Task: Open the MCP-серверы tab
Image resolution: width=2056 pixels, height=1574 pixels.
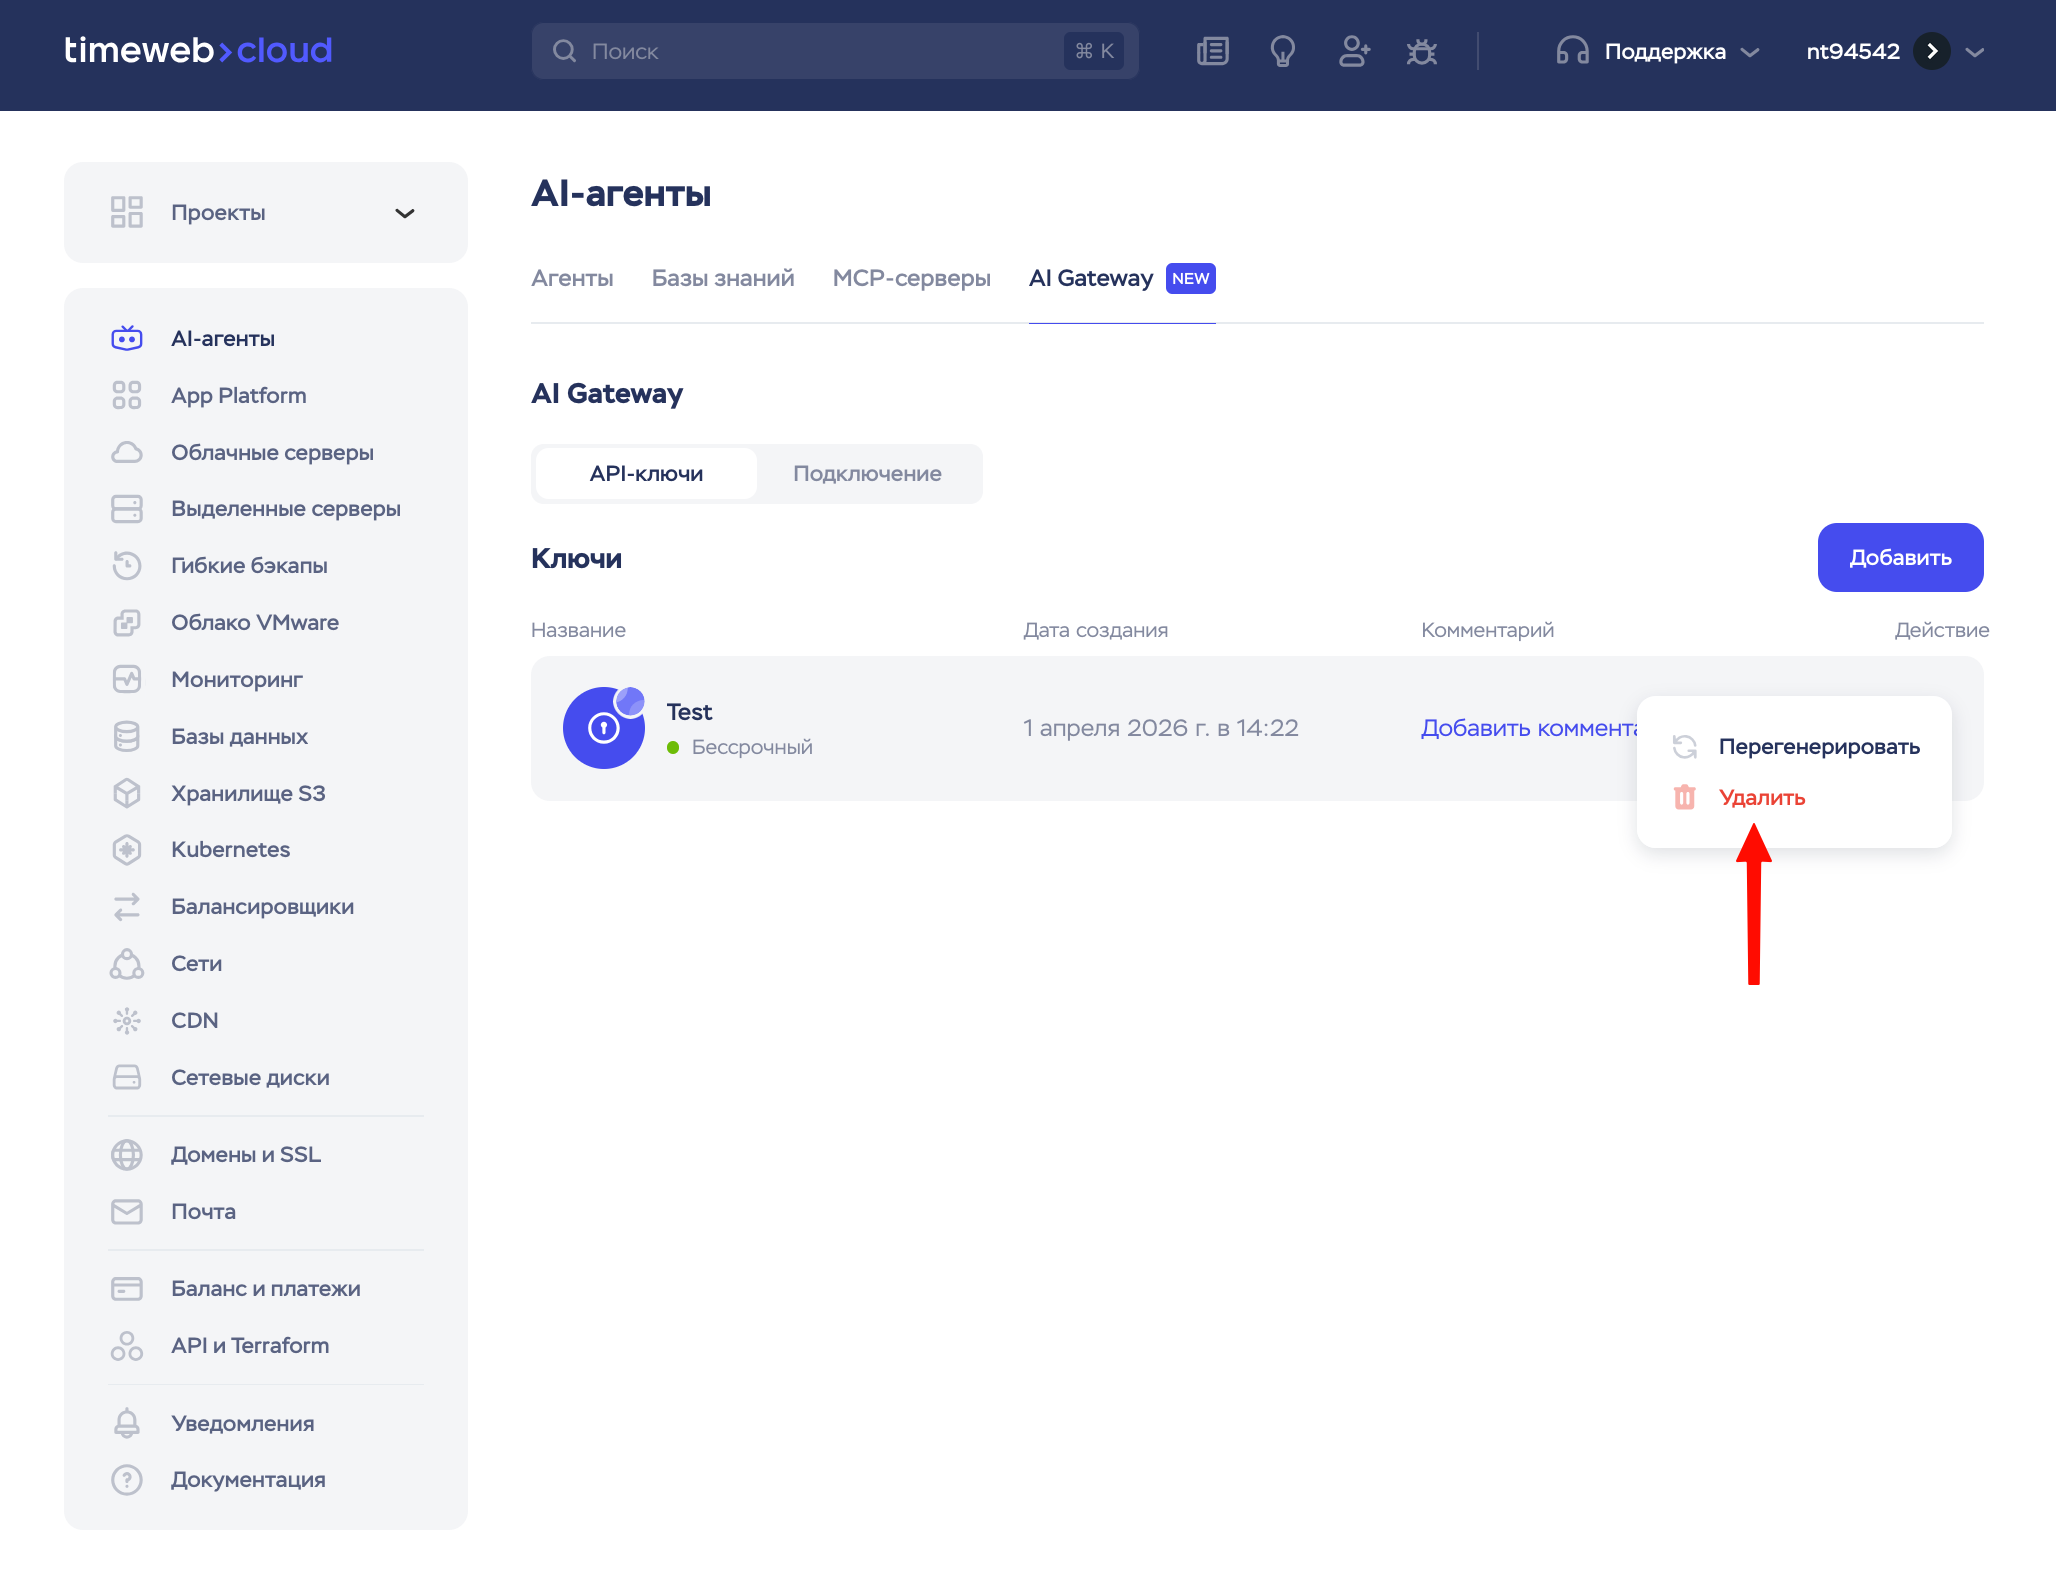Action: pyautogui.click(x=911, y=278)
